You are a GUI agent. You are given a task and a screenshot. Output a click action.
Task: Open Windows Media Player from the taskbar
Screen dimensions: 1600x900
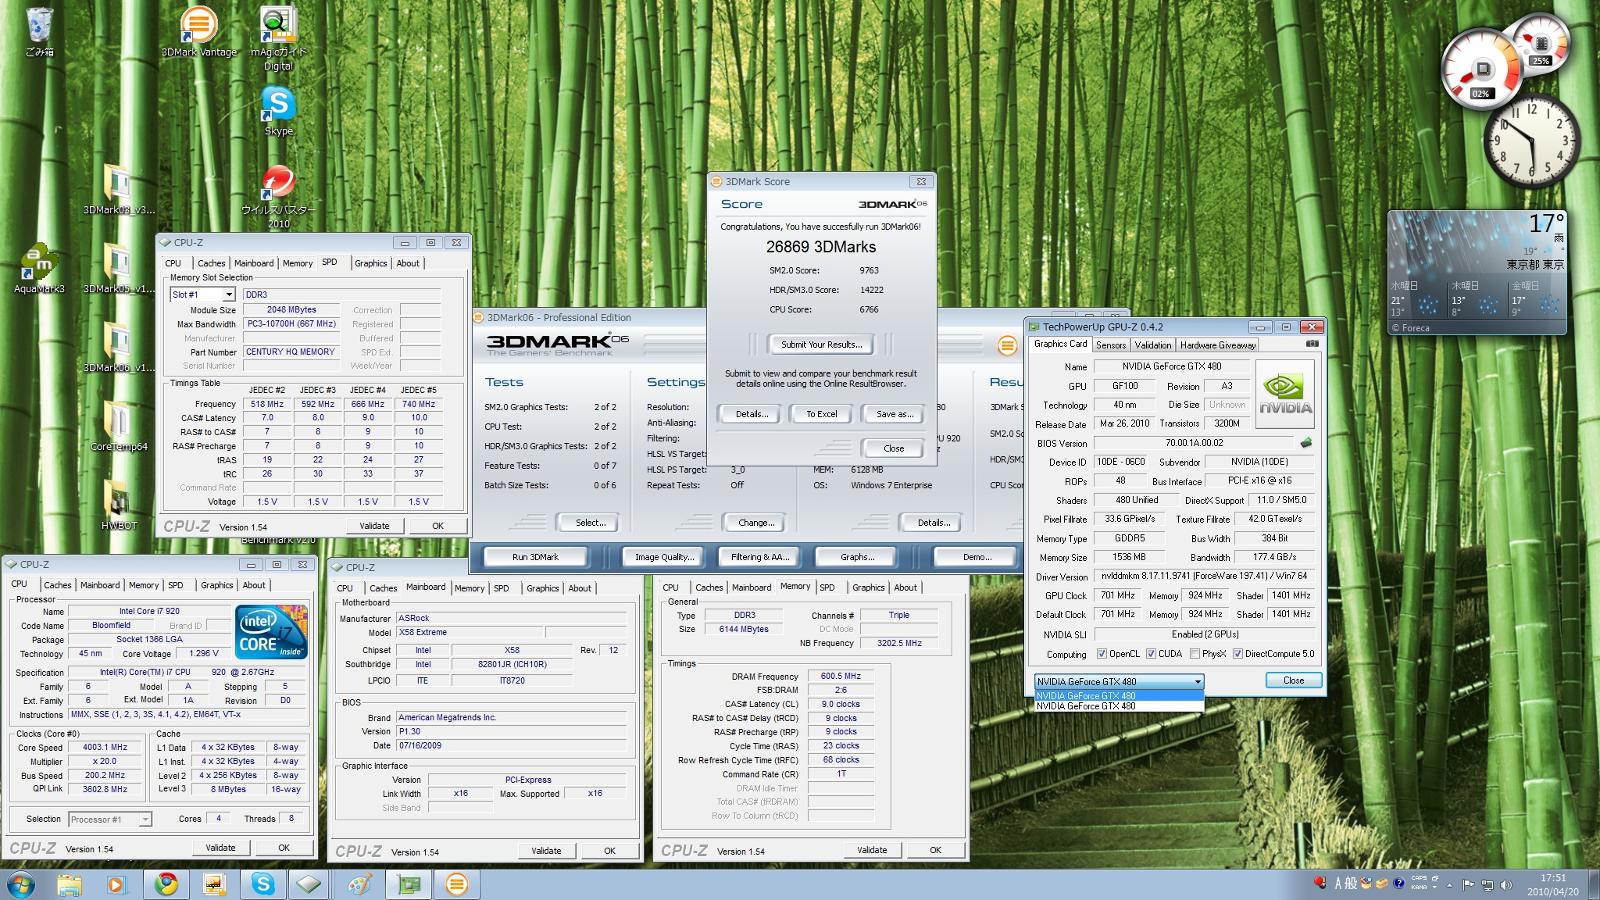click(x=117, y=884)
